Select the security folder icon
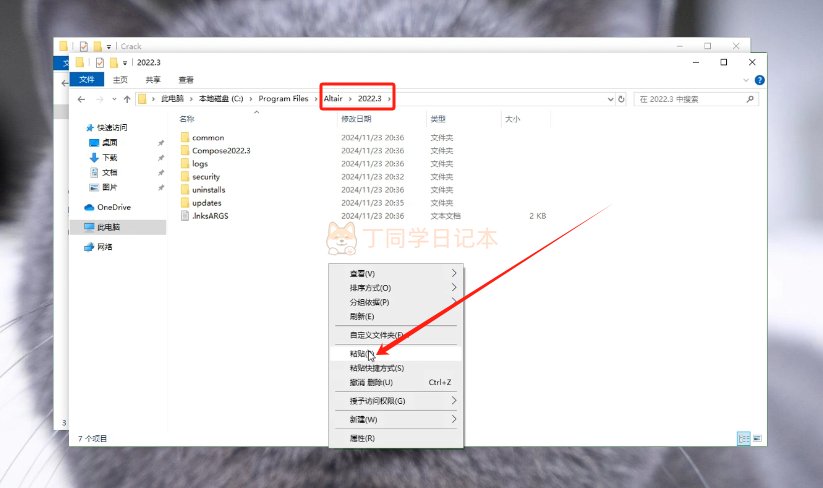 point(185,177)
